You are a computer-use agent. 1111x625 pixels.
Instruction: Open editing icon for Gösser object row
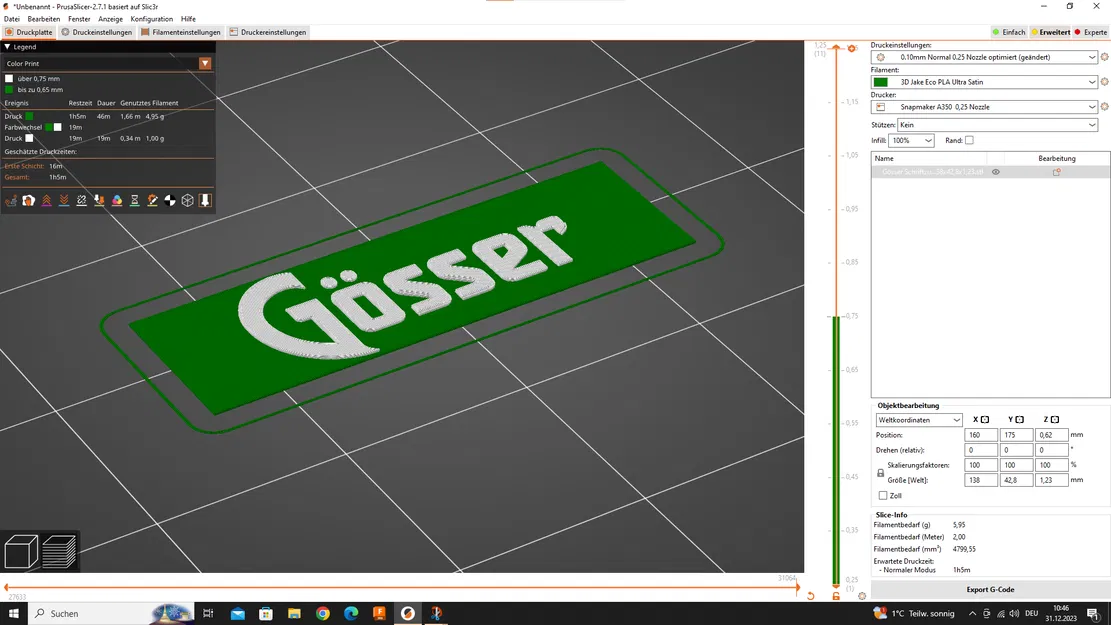[x=1056, y=172]
